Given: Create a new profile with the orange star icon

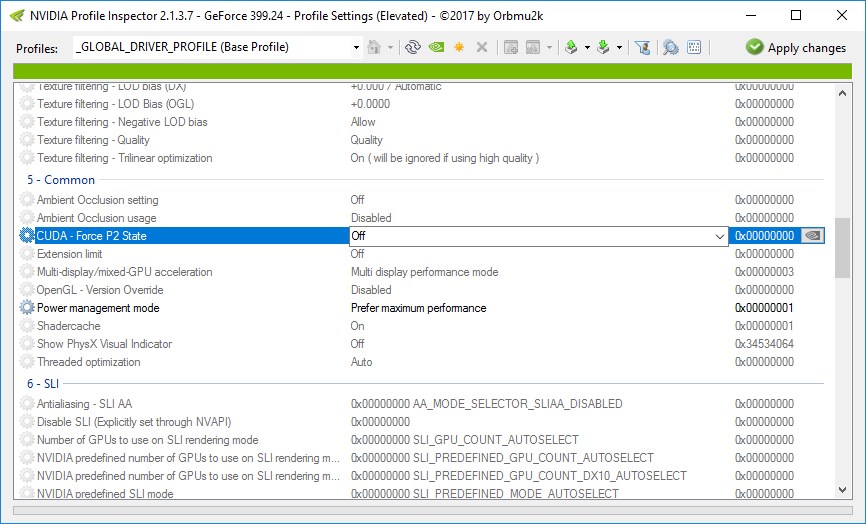Looking at the screenshot, I should (x=459, y=47).
